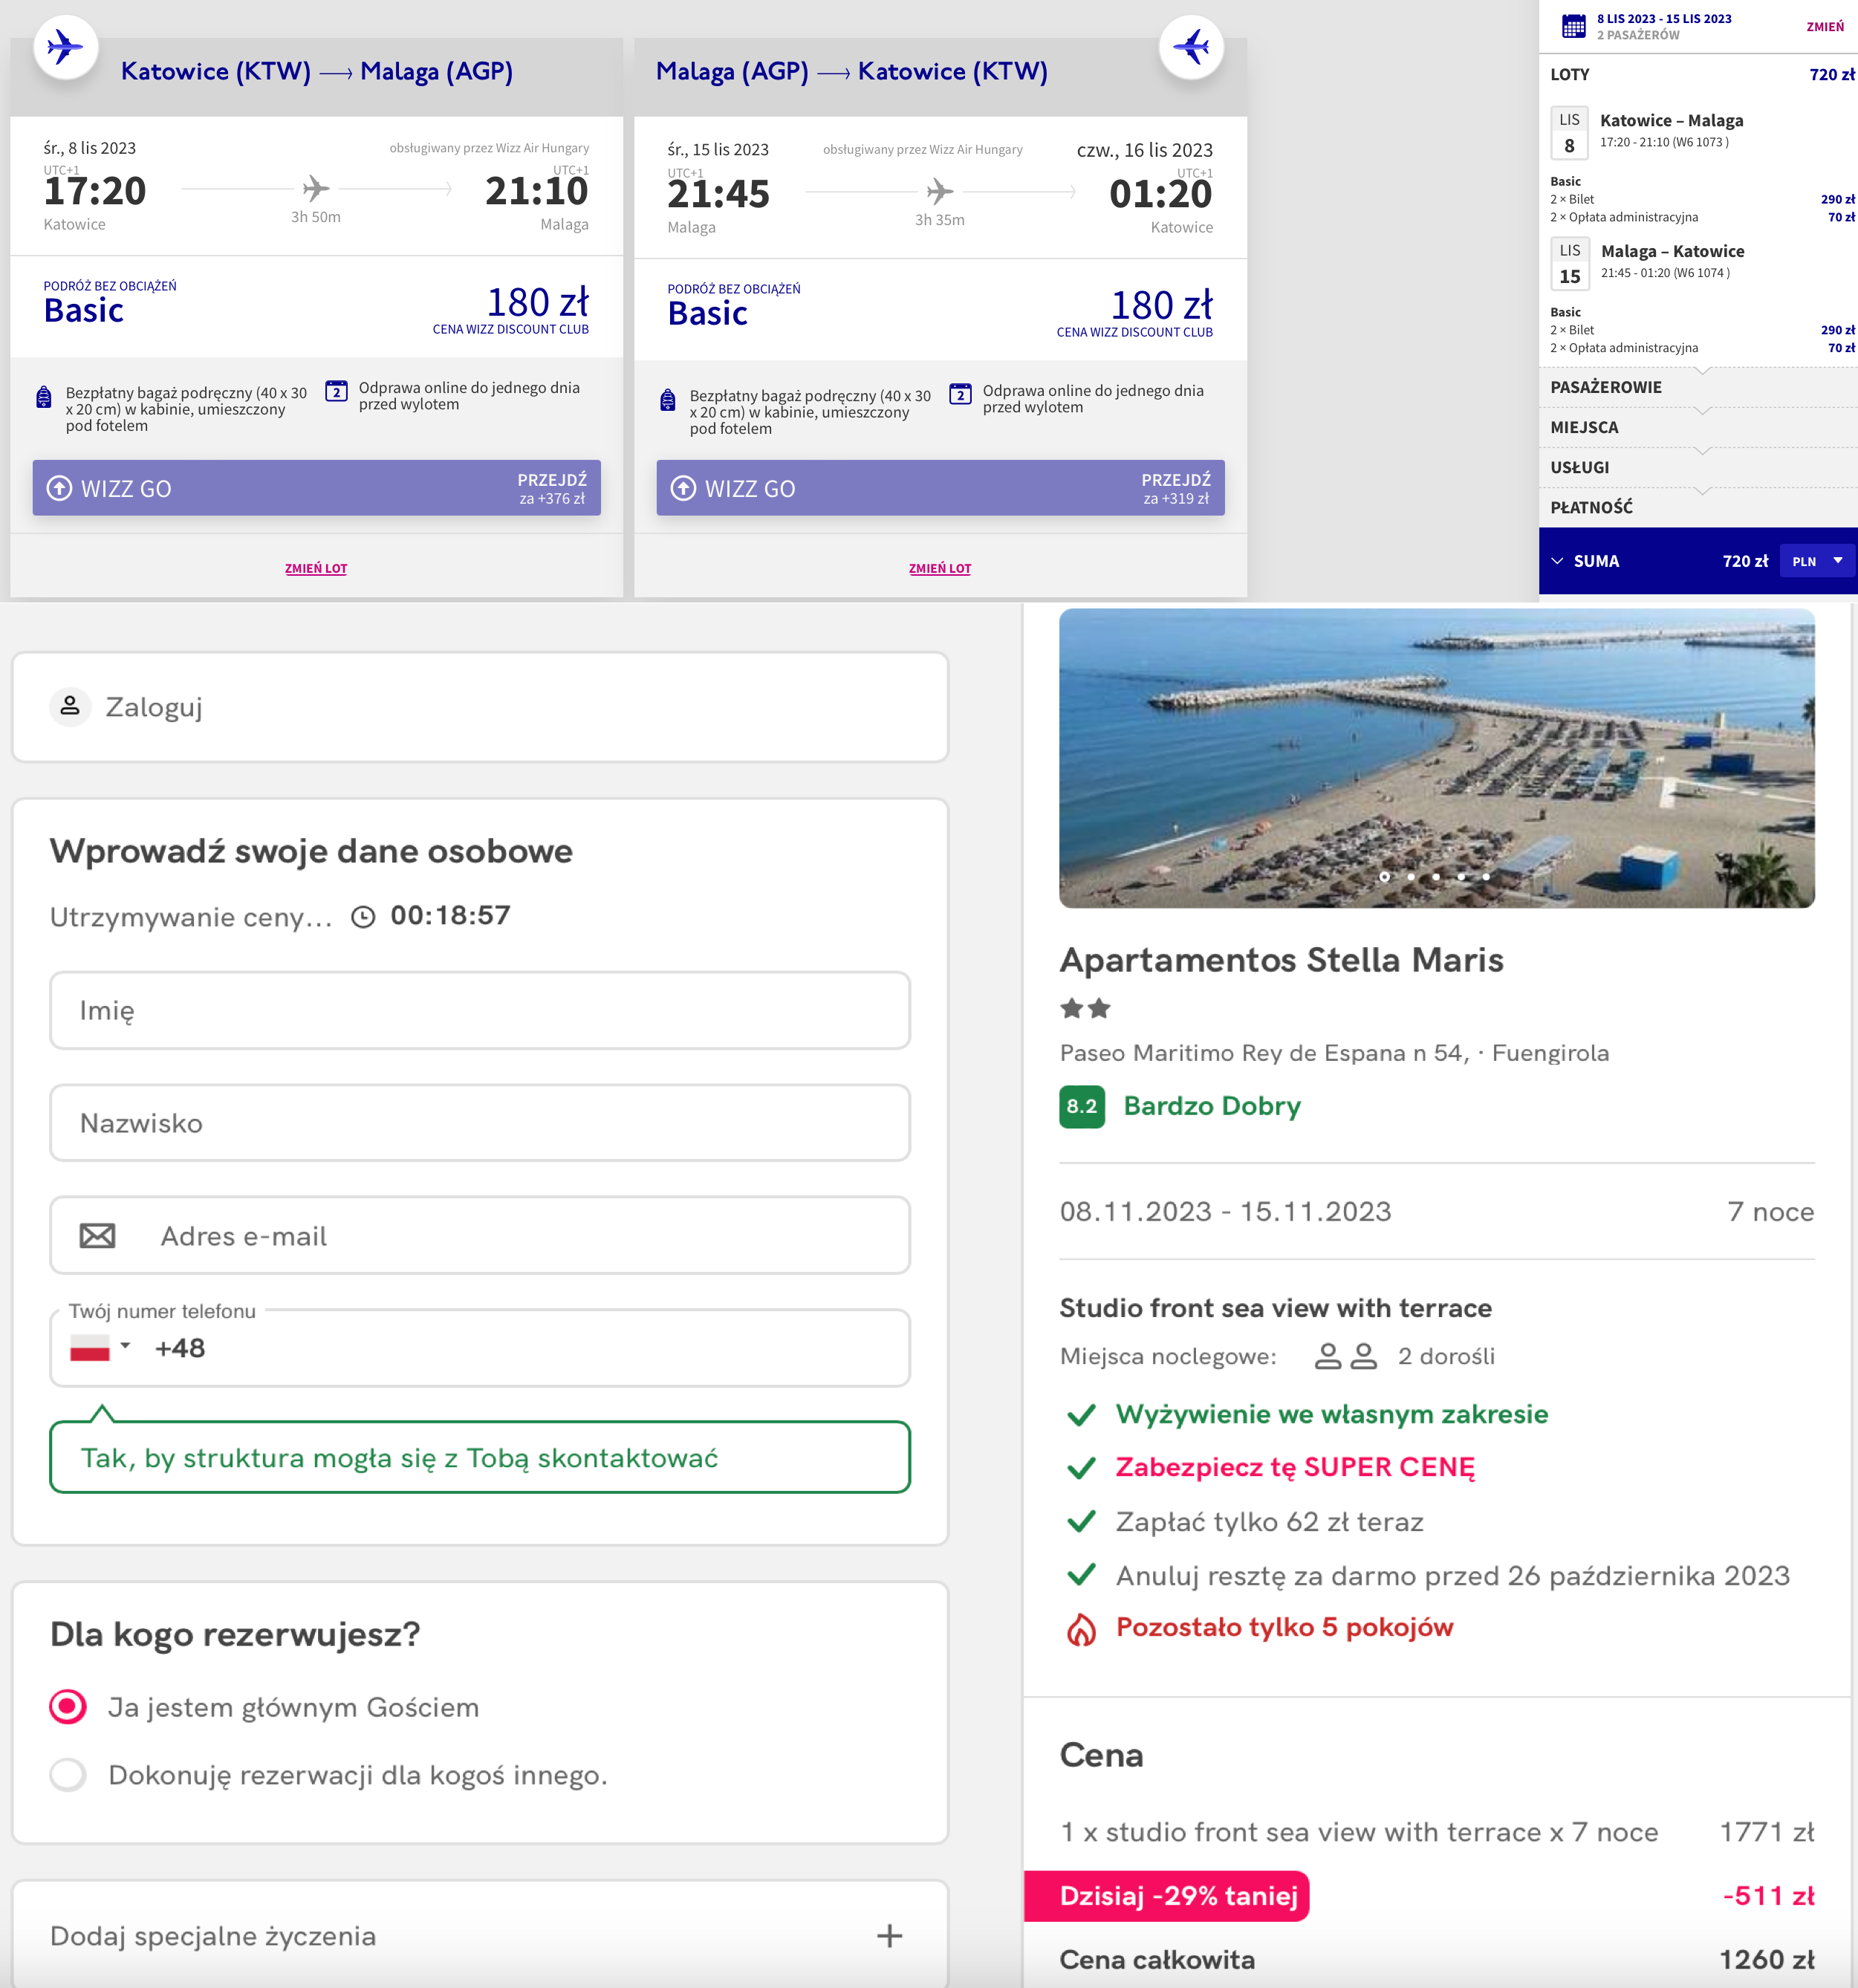The image size is (1858, 1988).
Task: Open the PLN currency dropdown
Action: [x=1817, y=561]
